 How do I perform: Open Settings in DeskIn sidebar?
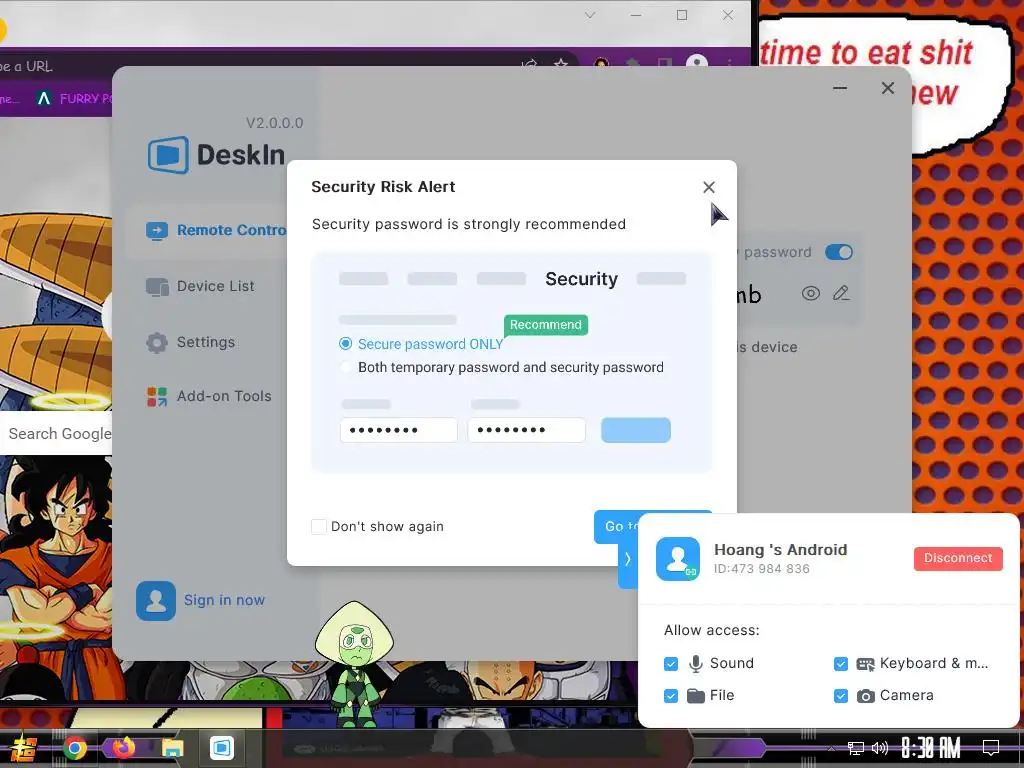coord(206,342)
